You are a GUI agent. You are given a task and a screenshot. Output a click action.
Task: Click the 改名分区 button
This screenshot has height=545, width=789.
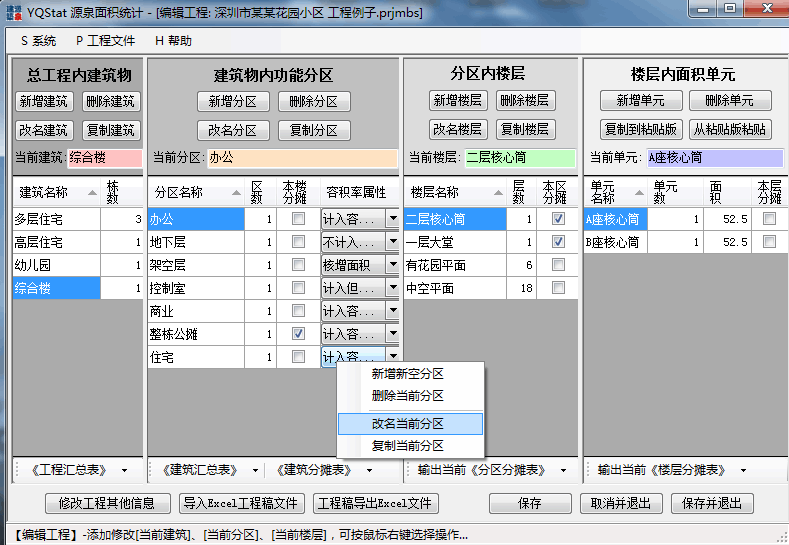(233, 131)
